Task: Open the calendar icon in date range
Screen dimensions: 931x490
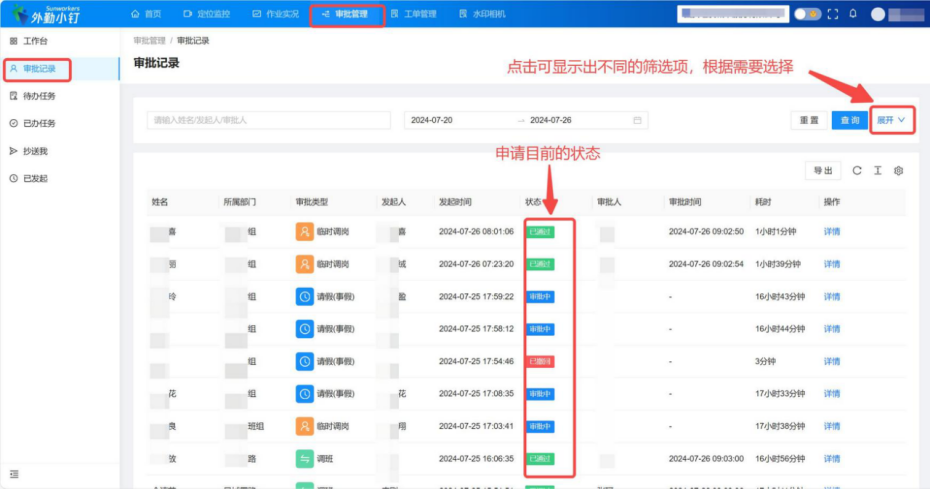Action: (x=637, y=120)
